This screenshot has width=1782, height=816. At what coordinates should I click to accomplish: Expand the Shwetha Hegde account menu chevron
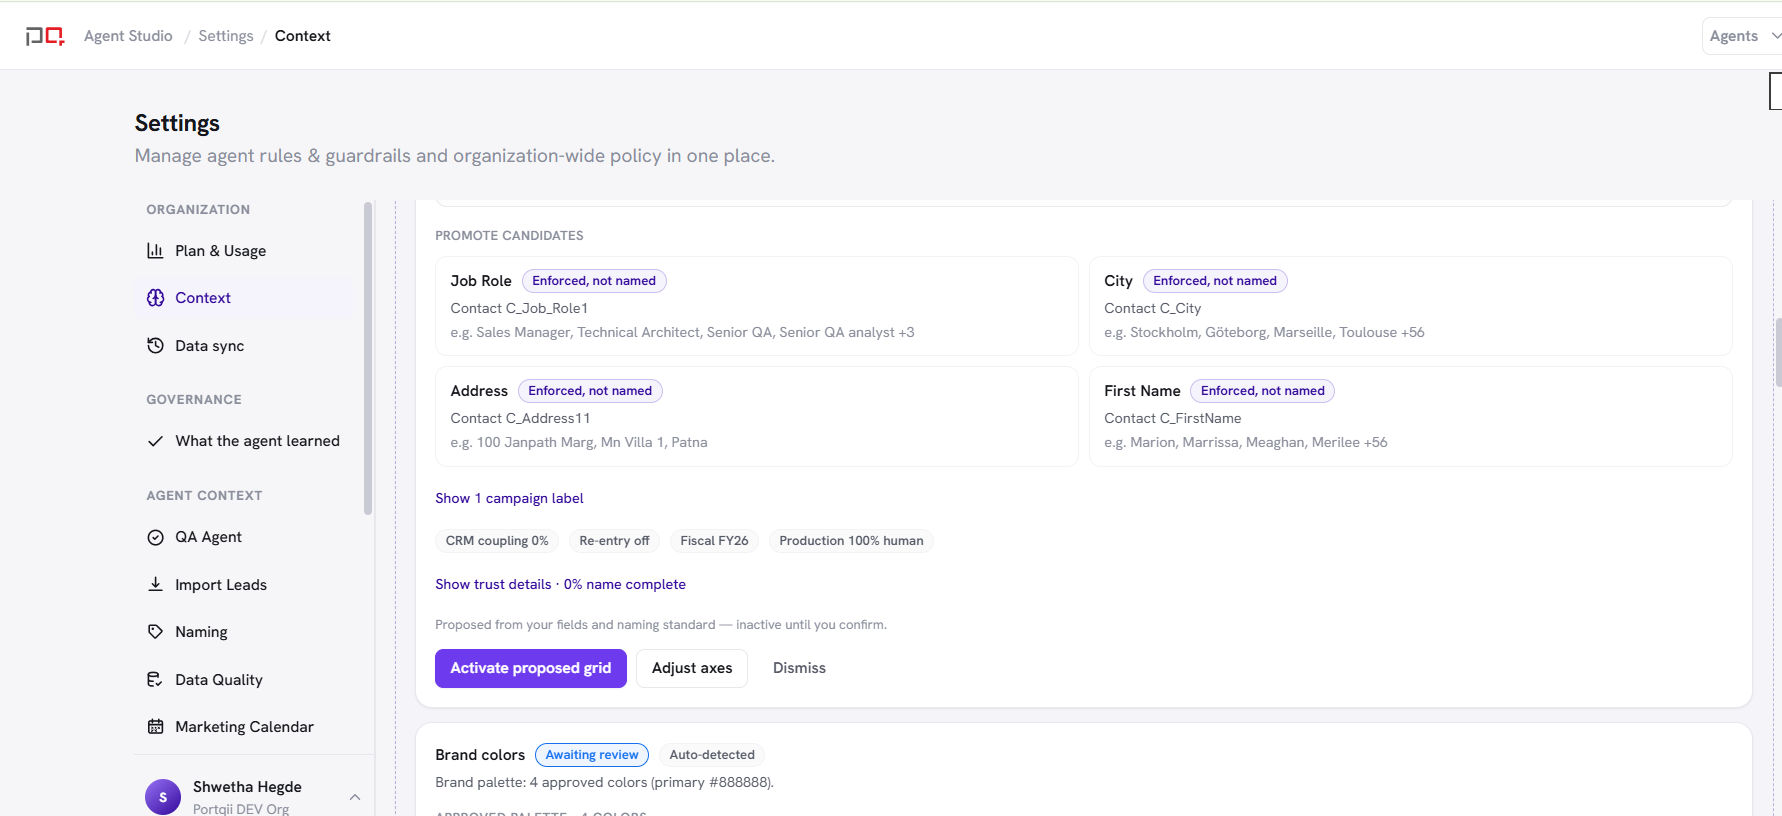[x=355, y=797]
